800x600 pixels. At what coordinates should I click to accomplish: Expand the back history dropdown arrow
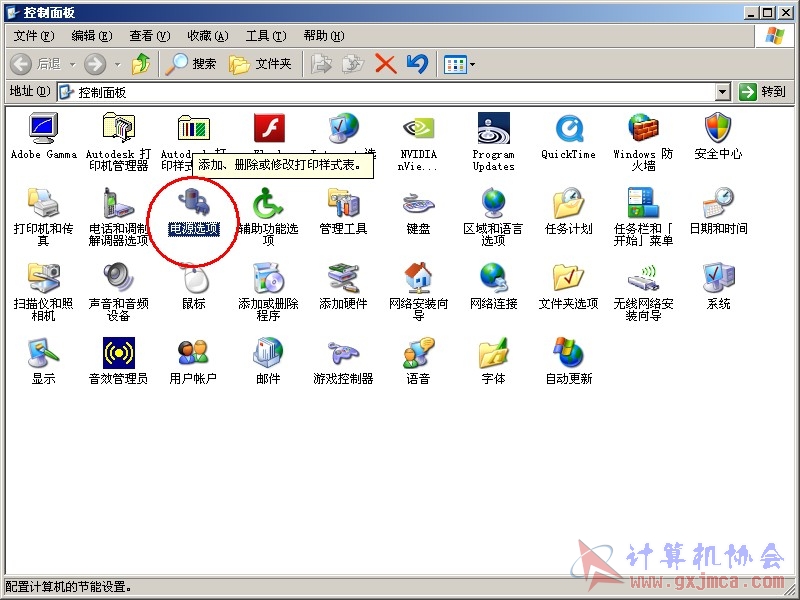72,64
